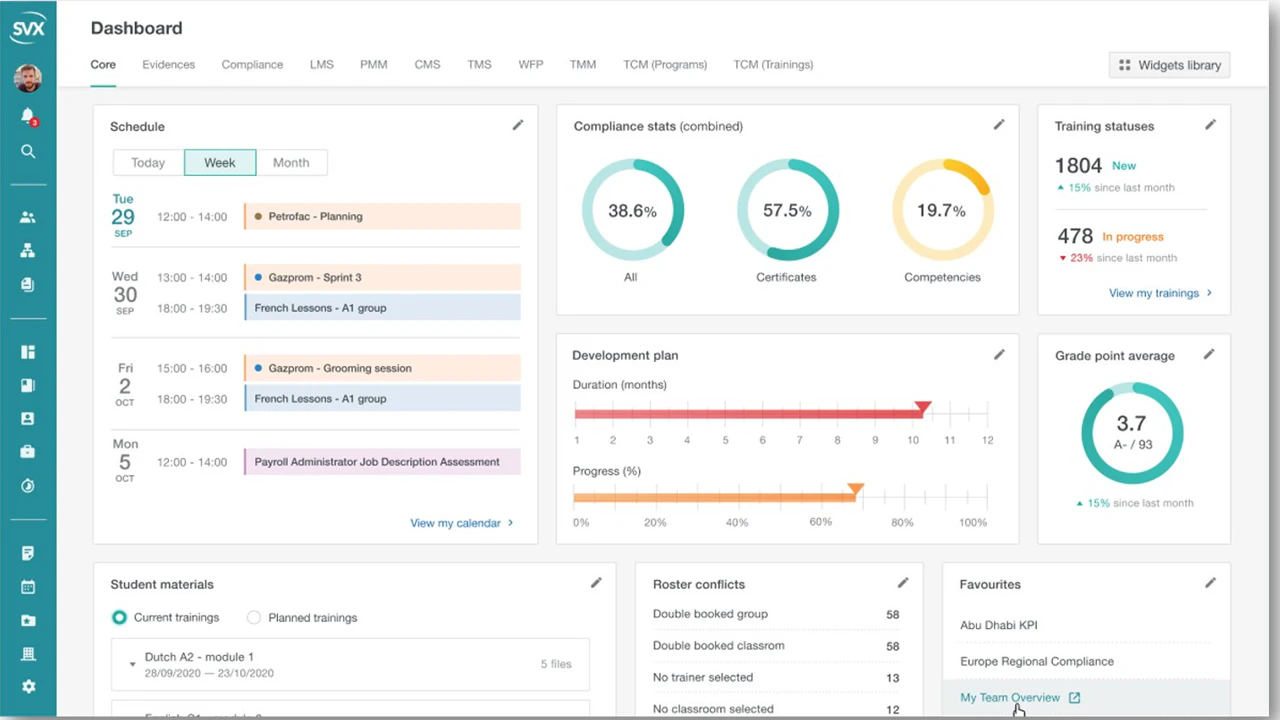
Task: Open the org chart icon in sidebar
Action: (28, 250)
